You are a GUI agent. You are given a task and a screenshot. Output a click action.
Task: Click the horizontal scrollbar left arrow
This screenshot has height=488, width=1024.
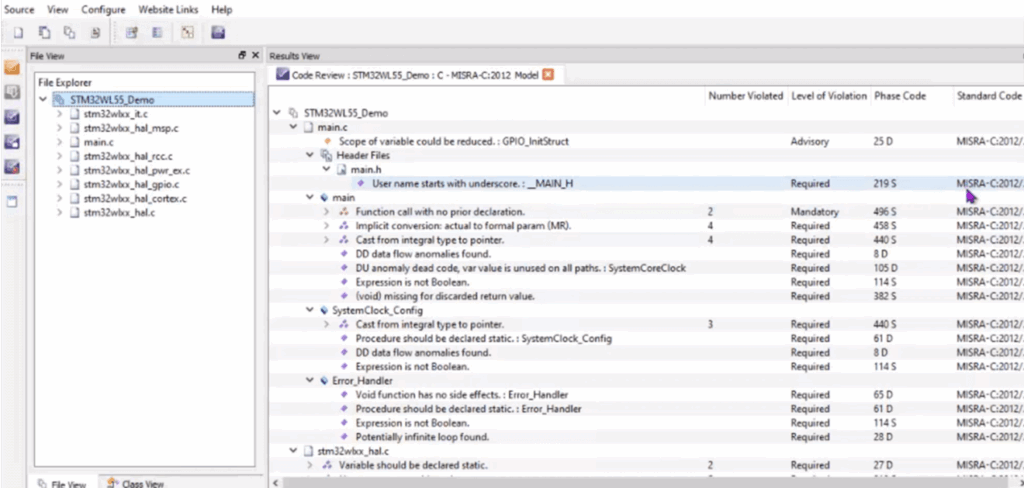(274, 483)
